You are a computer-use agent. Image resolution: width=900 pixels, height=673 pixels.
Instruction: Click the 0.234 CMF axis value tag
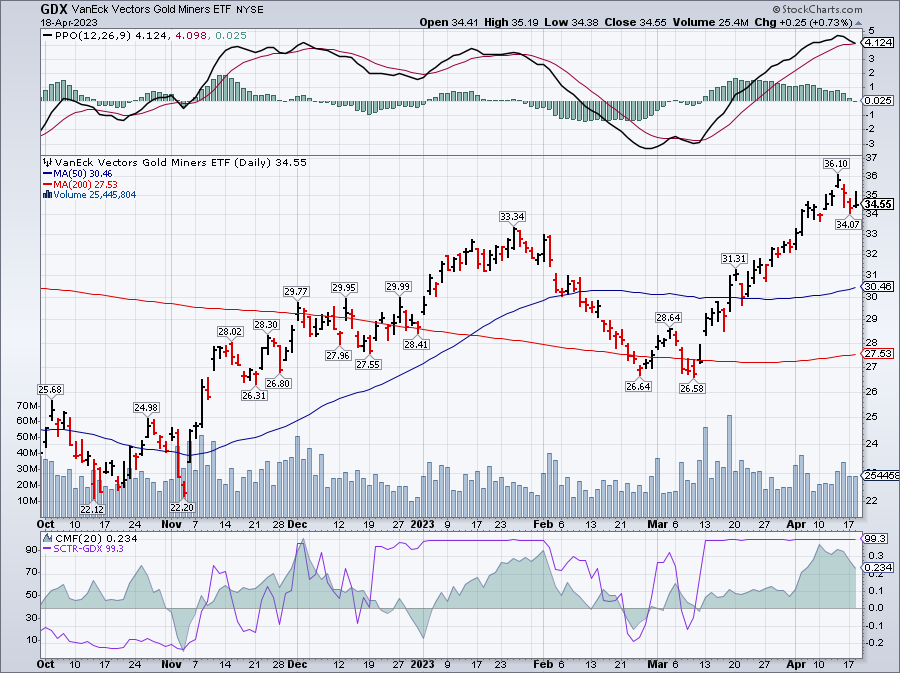pos(878,567)
